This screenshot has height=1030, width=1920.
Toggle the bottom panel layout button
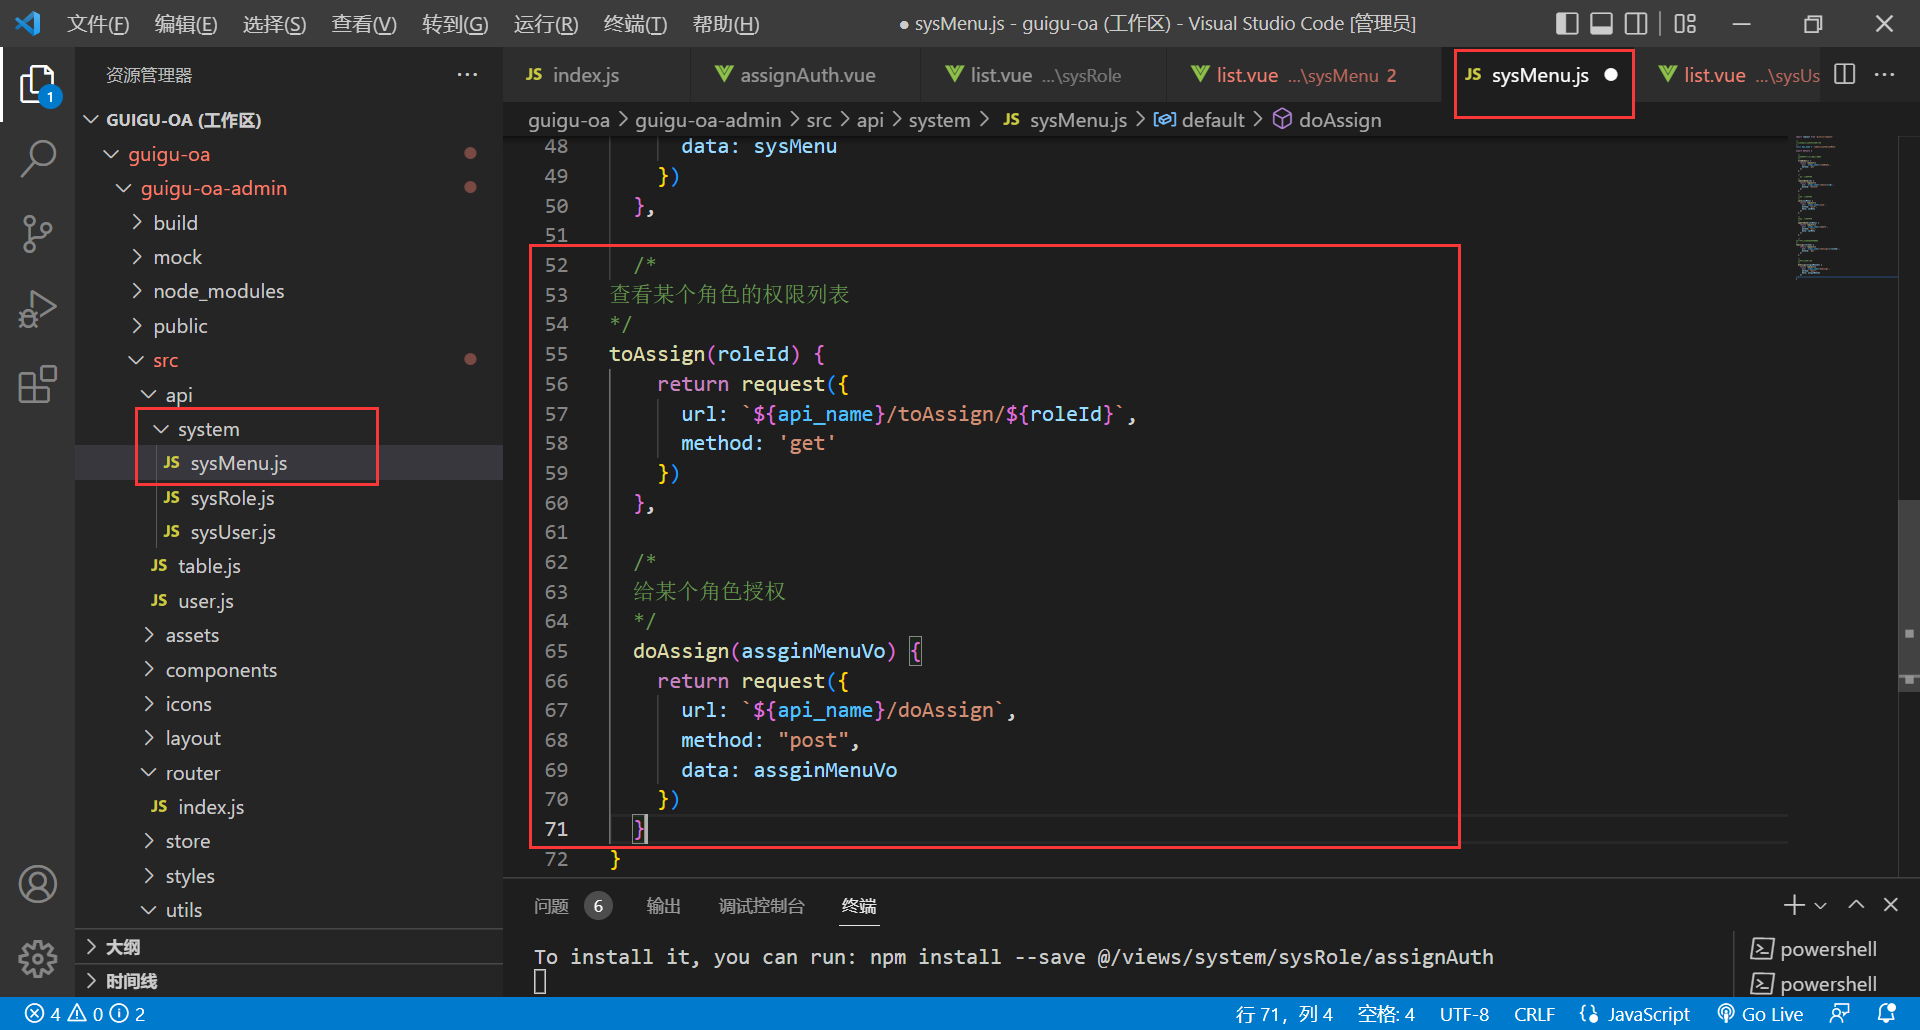point(1601,24)
